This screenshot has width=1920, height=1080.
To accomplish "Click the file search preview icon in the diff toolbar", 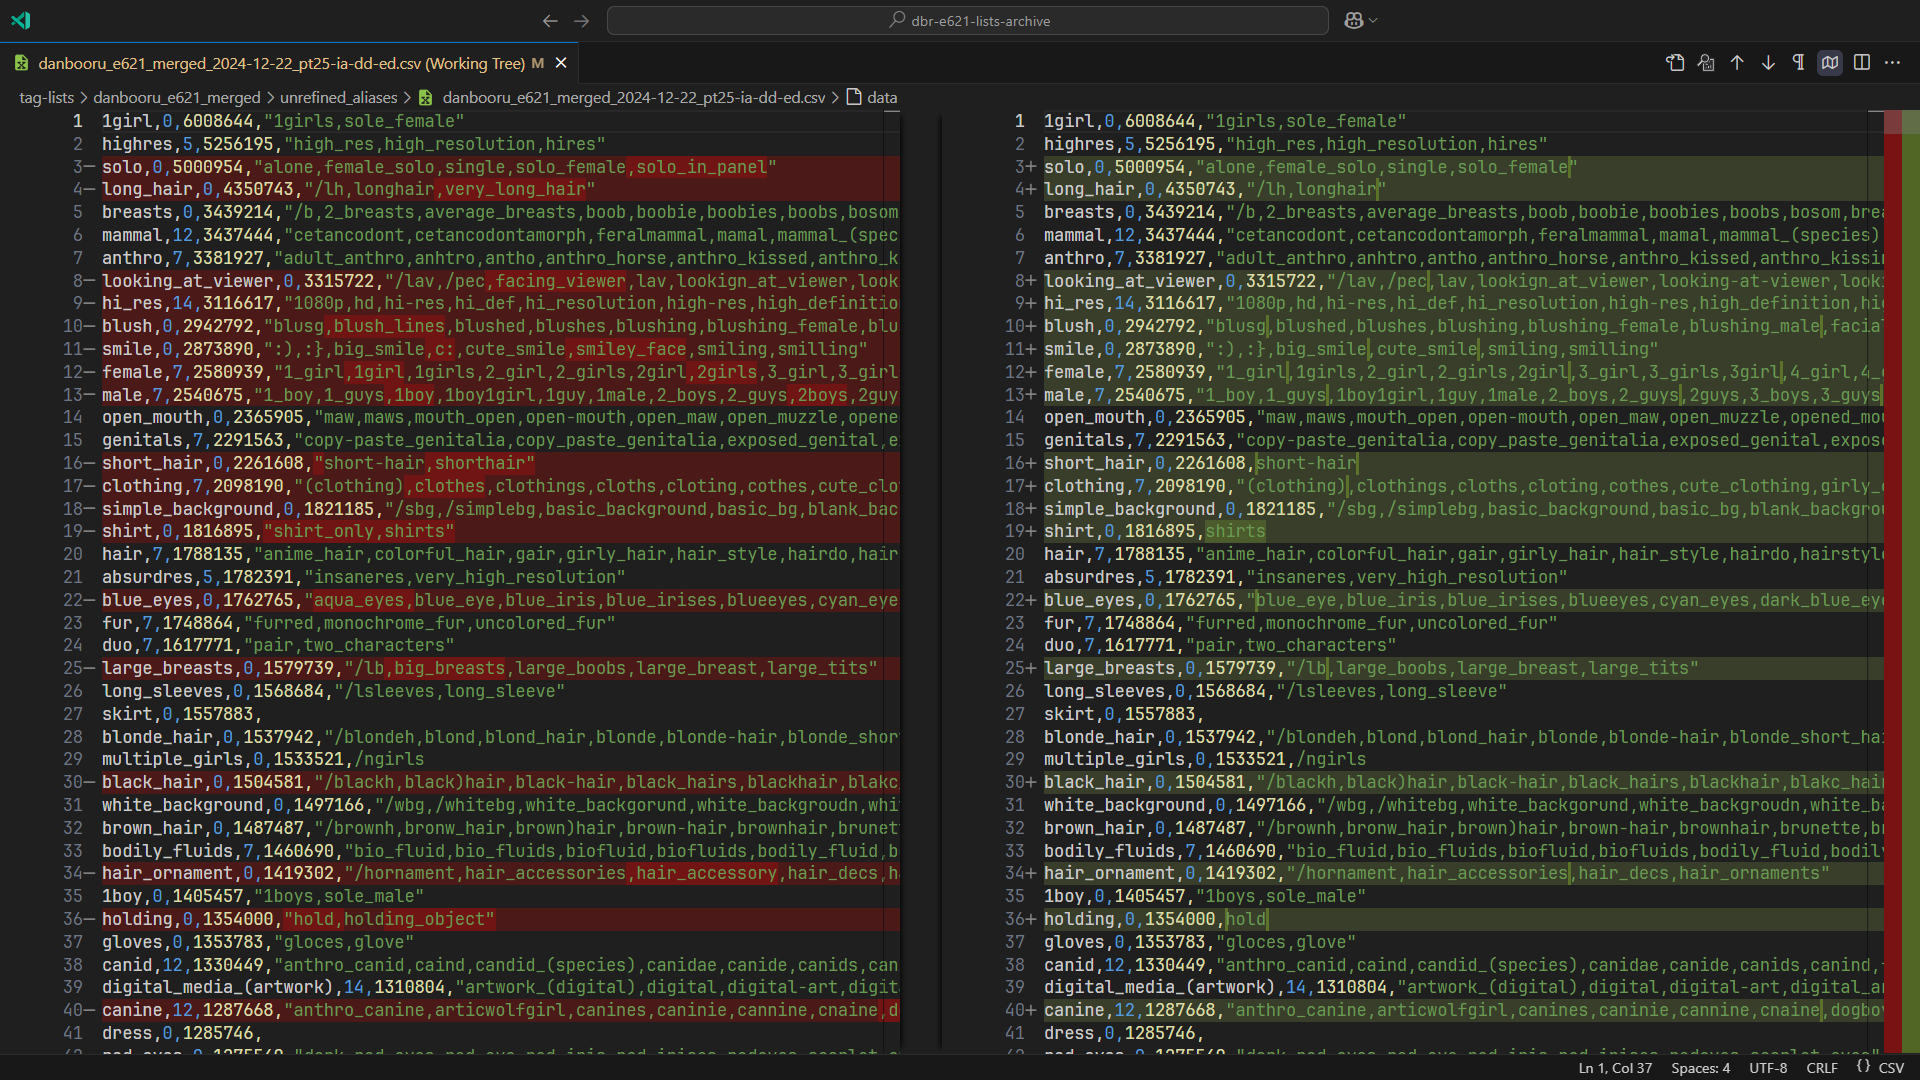I will (1706, 63).
